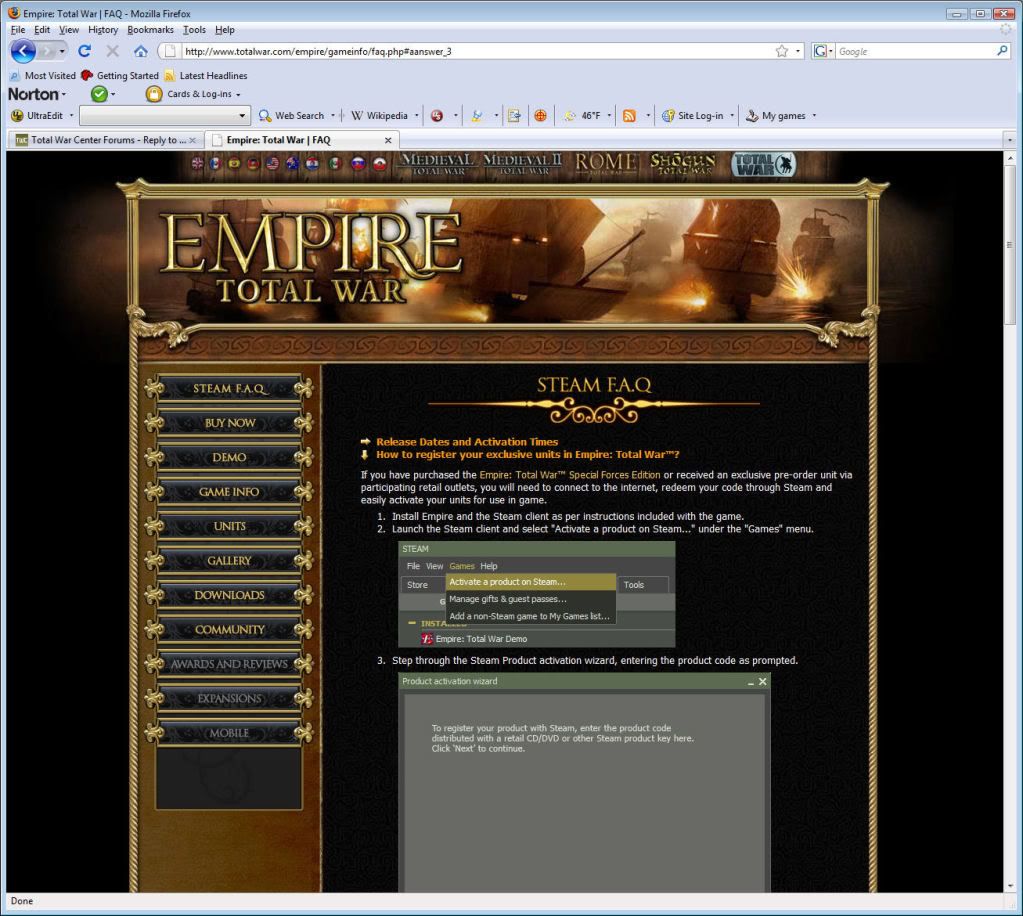Screen dimensions: 1023x916
Task: Click the GALLERY sidebar button
Action: point(229,561)
